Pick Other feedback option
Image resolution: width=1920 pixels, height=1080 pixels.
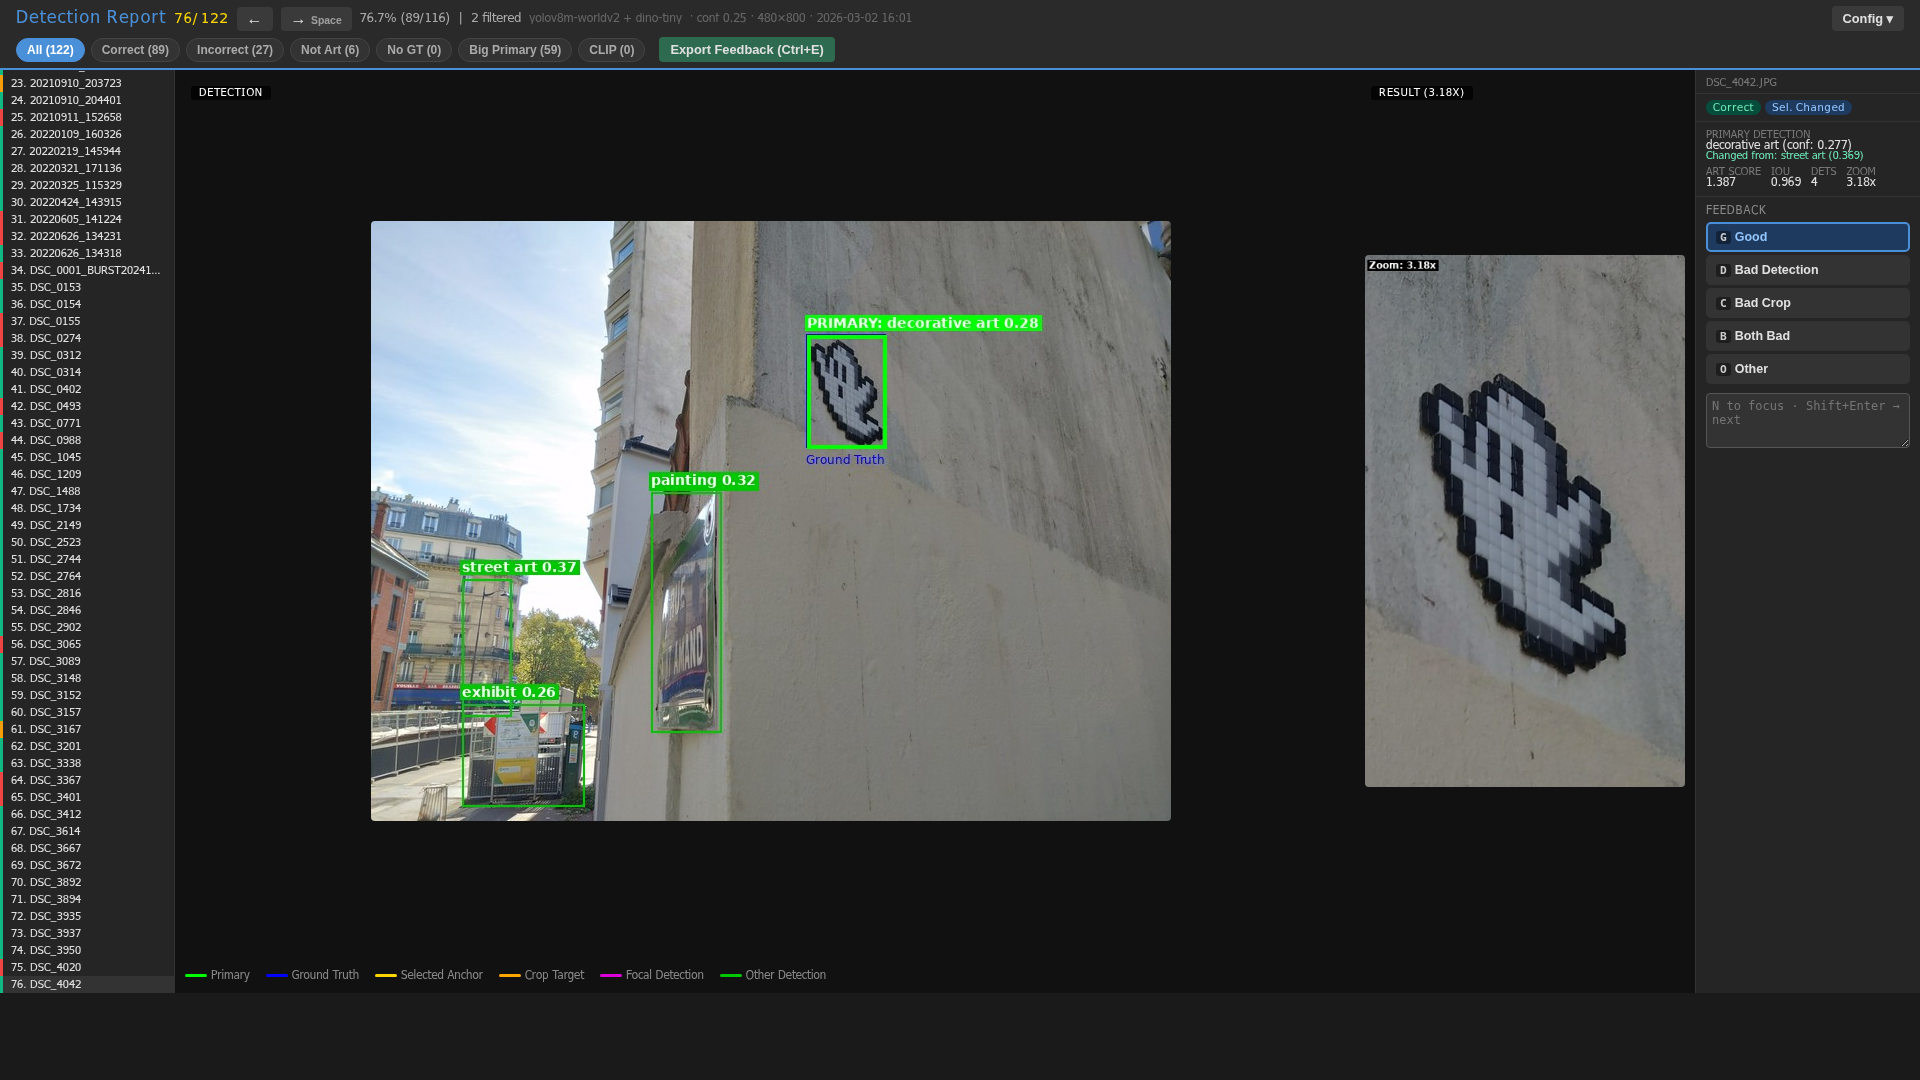pyautogui.click(x=1807, y=369)
